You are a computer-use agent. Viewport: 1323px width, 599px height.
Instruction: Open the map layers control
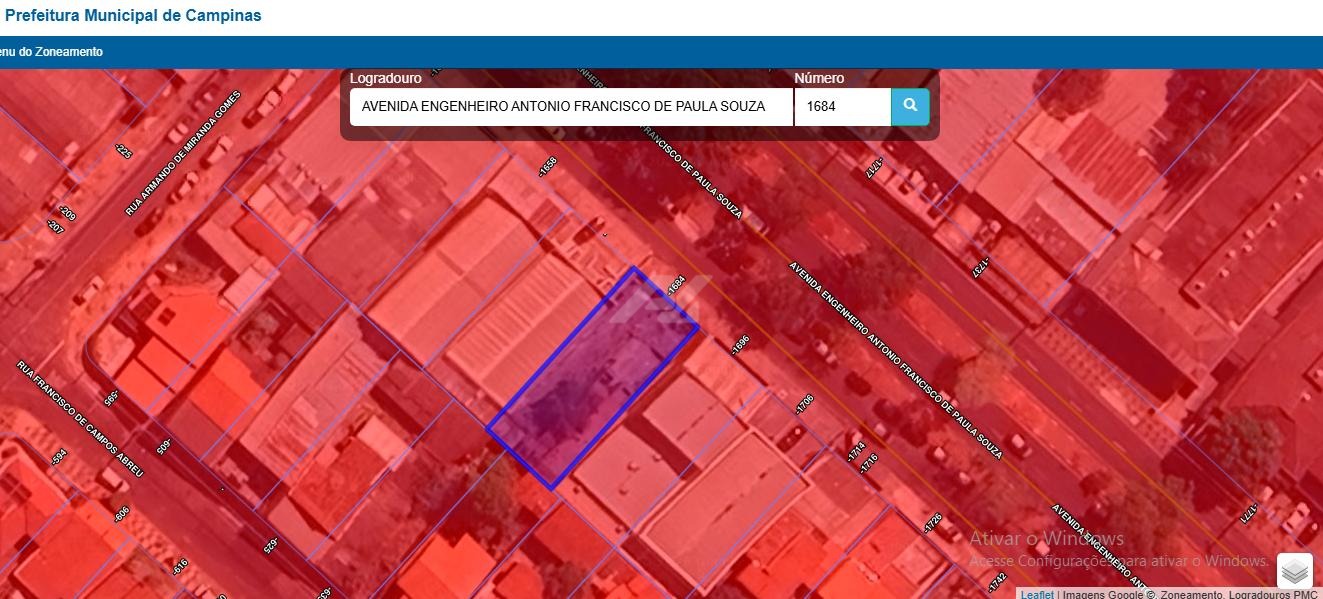[1294, 571]
